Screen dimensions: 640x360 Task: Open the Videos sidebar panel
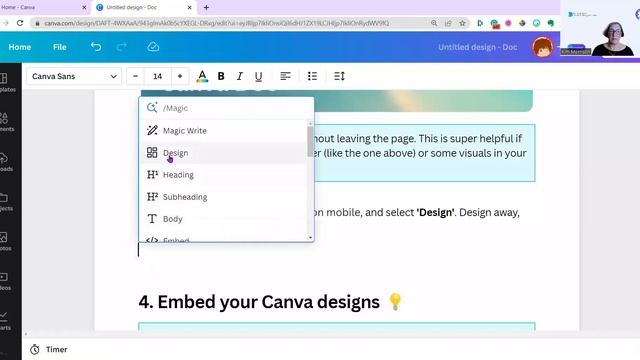tap(5, 281)
